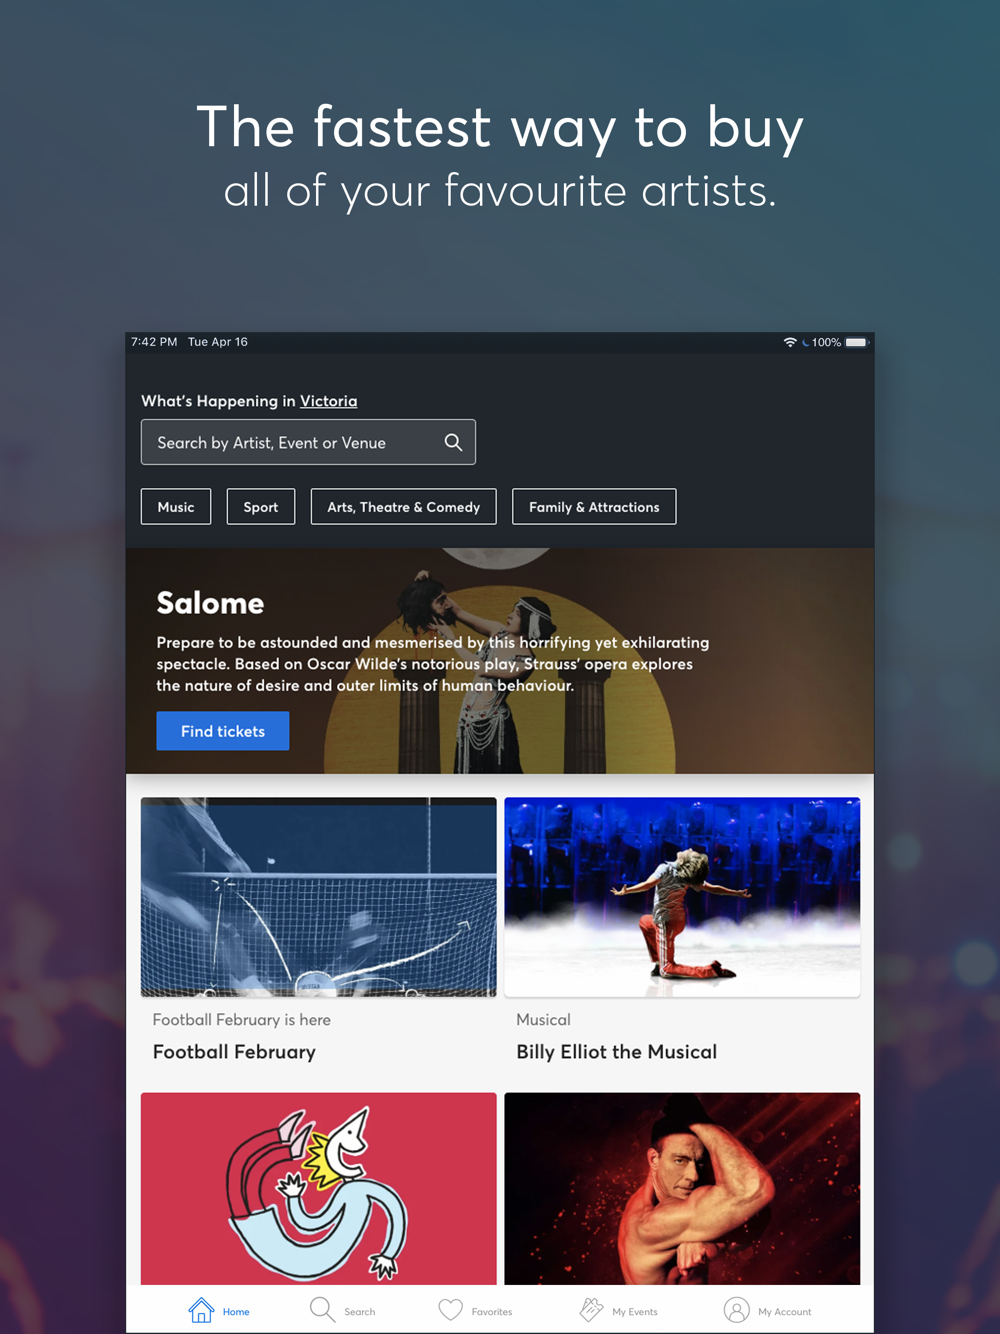Open the Football February thumbnail
The height and width of the screenshot is (1334, 1000).
pos(319,897)
